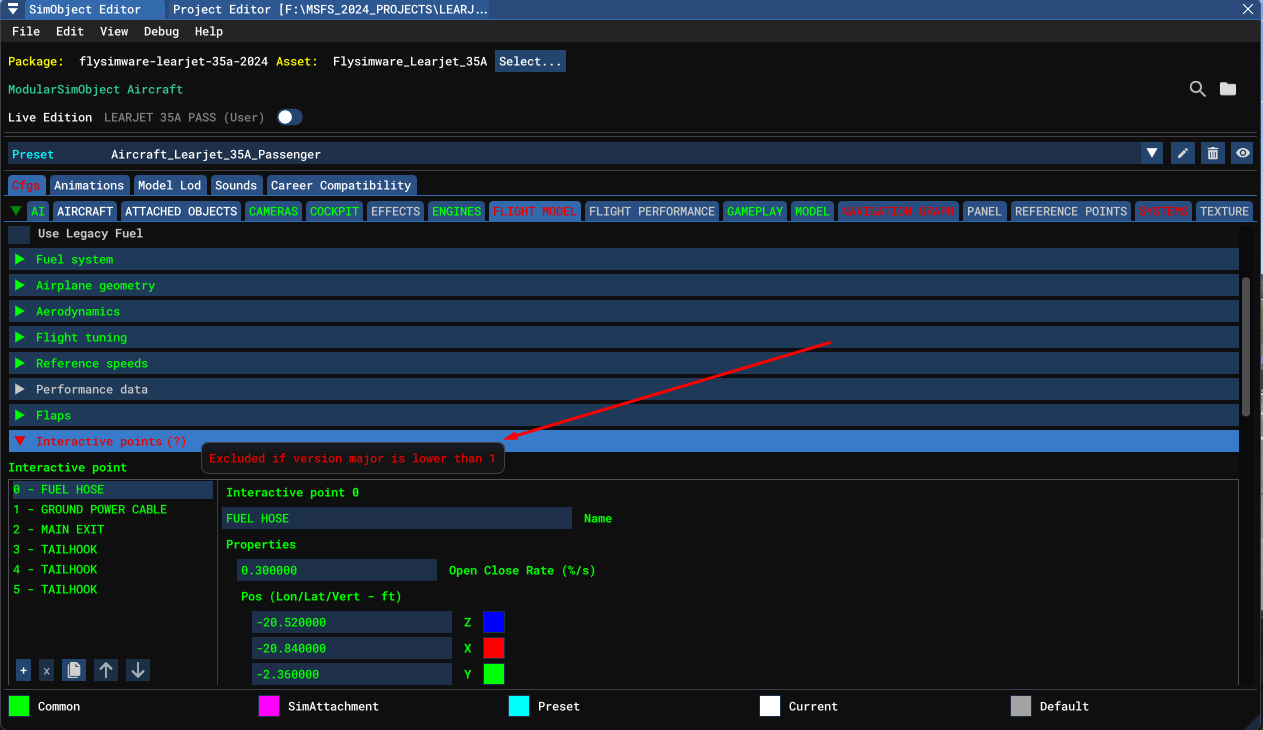
Task: Click the Name field containing FUEL HOSE
Action: point(397,518)
